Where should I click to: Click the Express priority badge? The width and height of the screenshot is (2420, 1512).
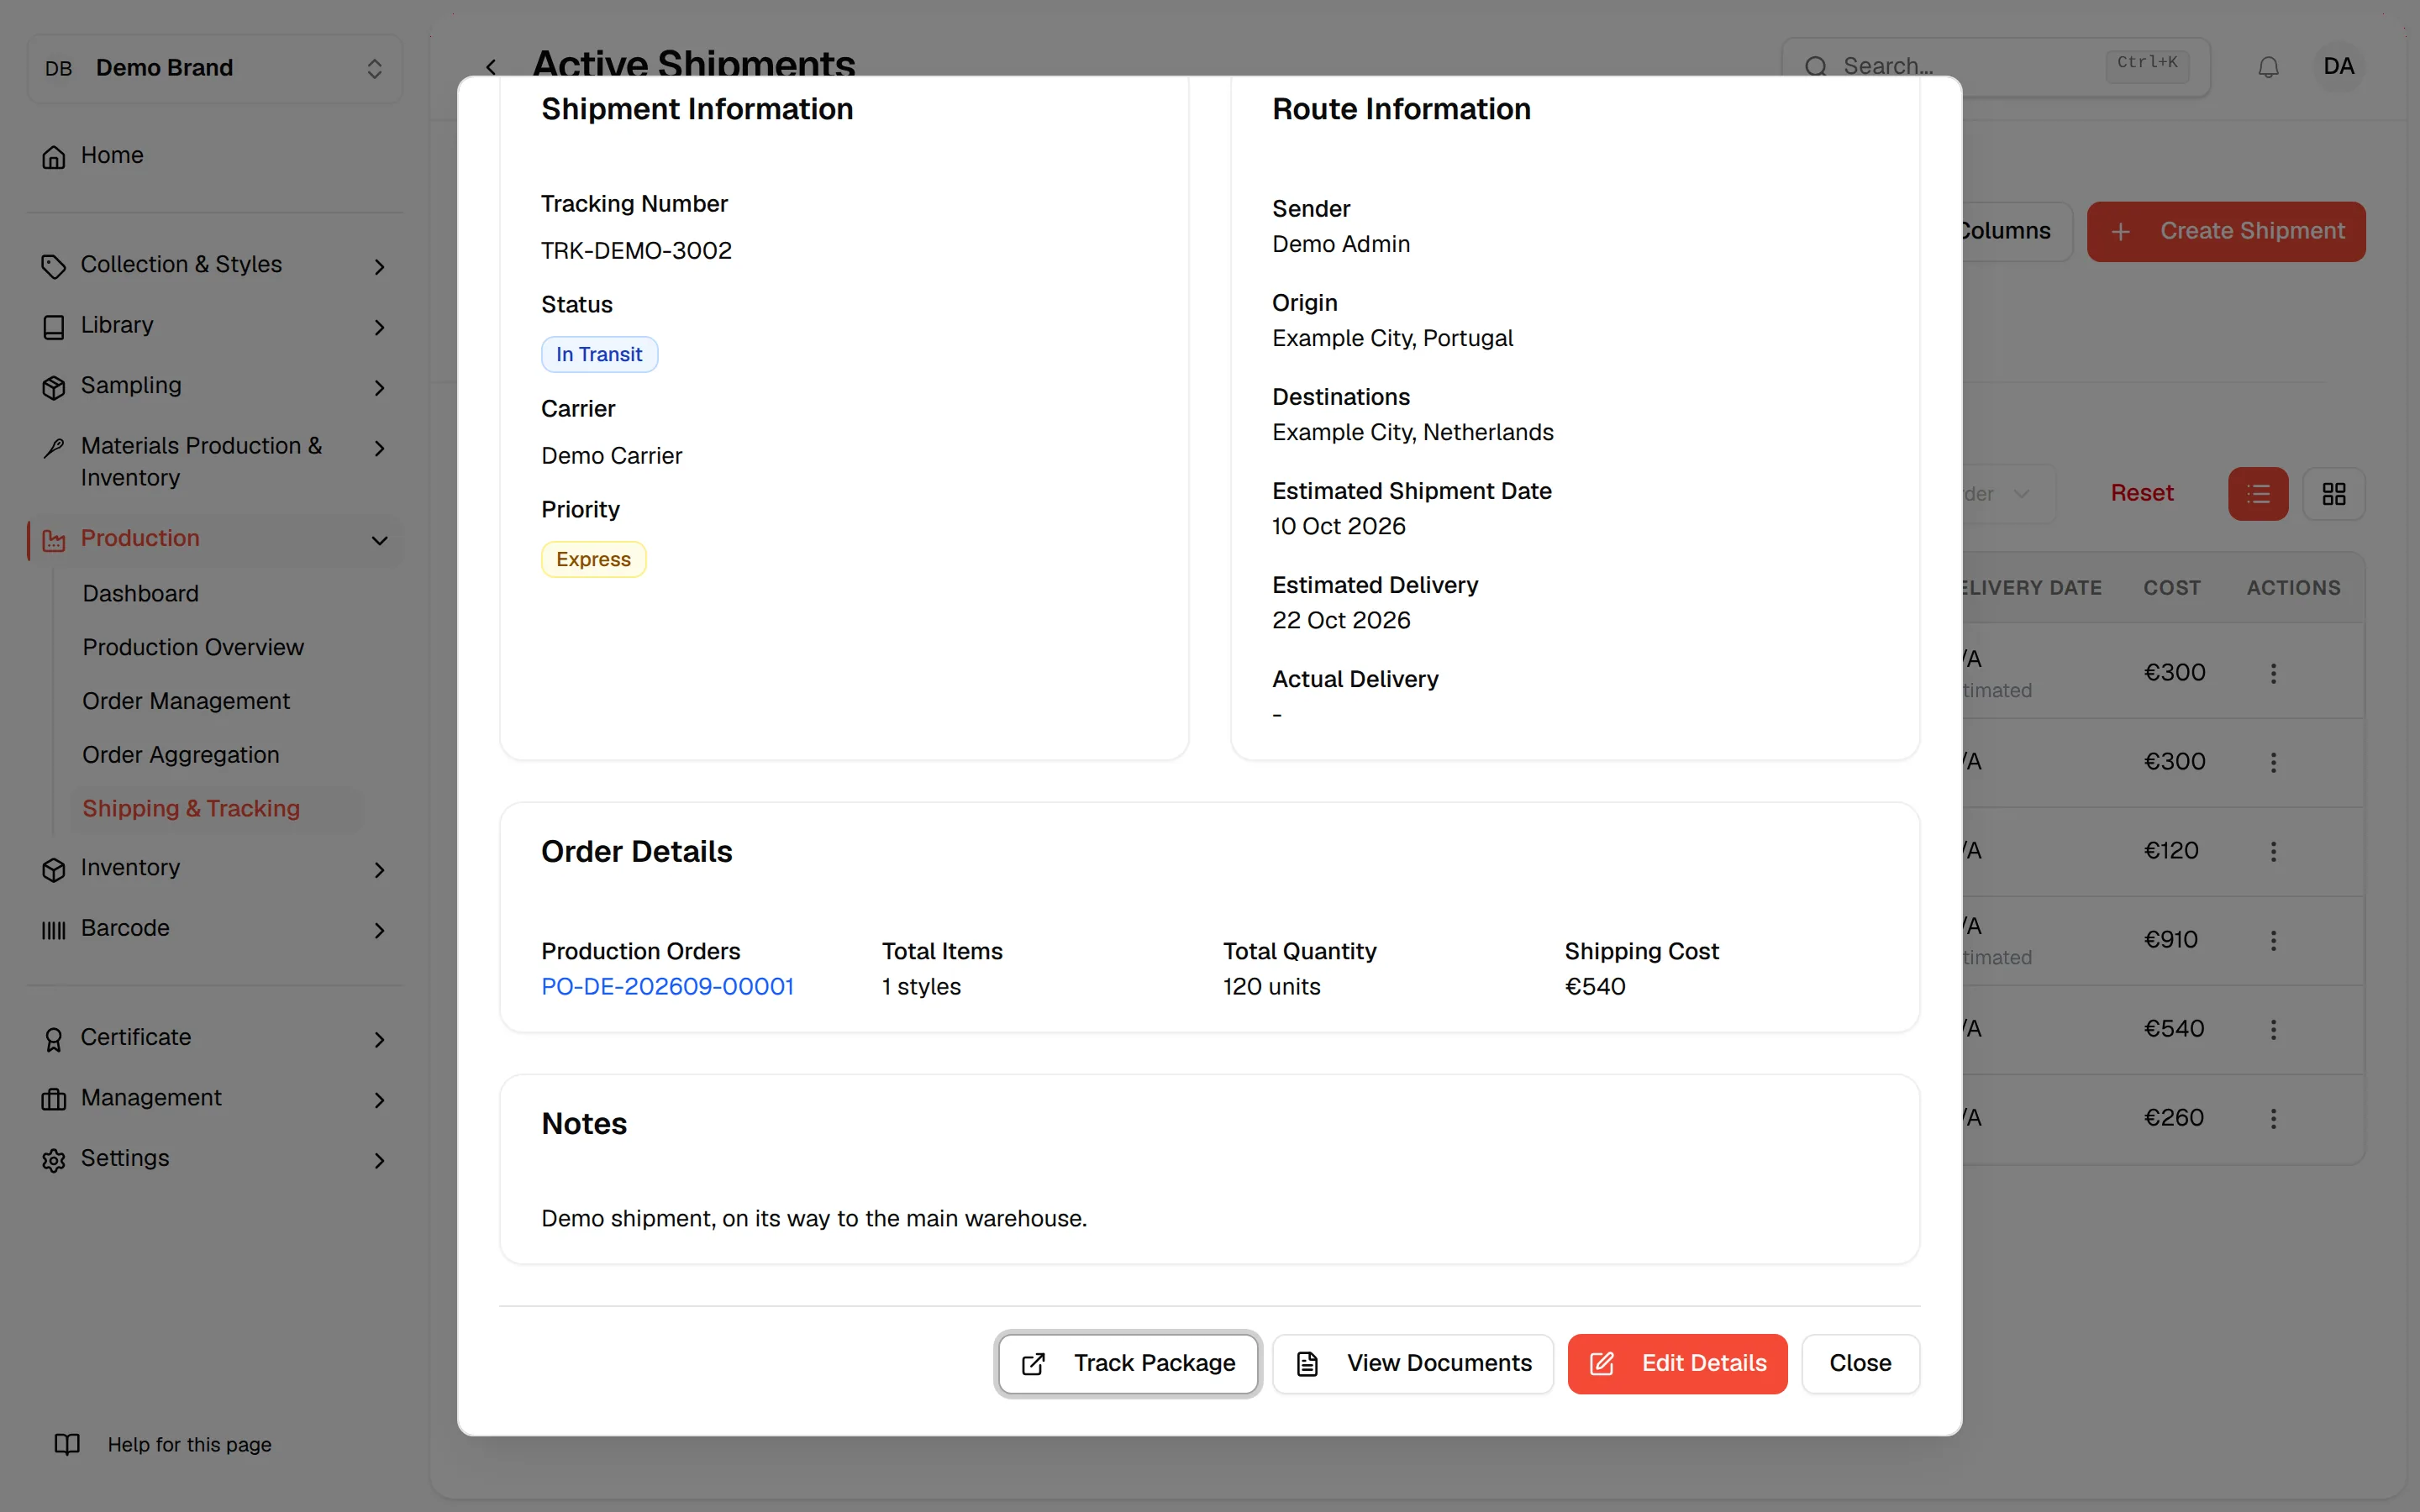coord(593,559)
